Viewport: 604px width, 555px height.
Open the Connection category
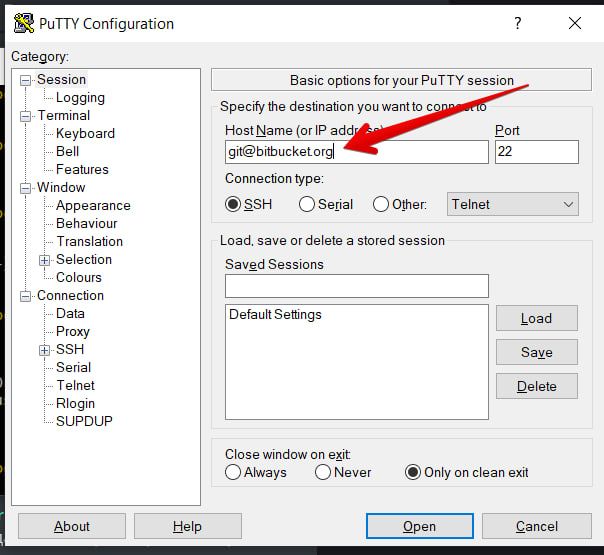[70, 295]
